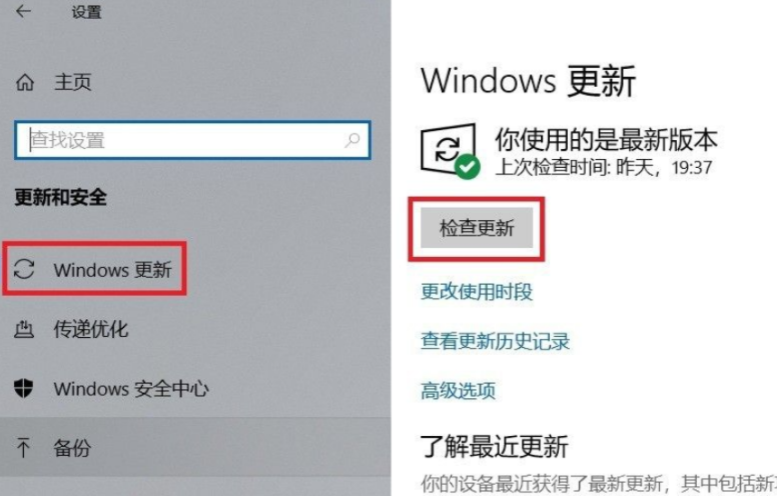The height and width of the screenshot is (499, 782).
Task: Click the sync icon beside Windows 更新
Action: click(24, 269)
